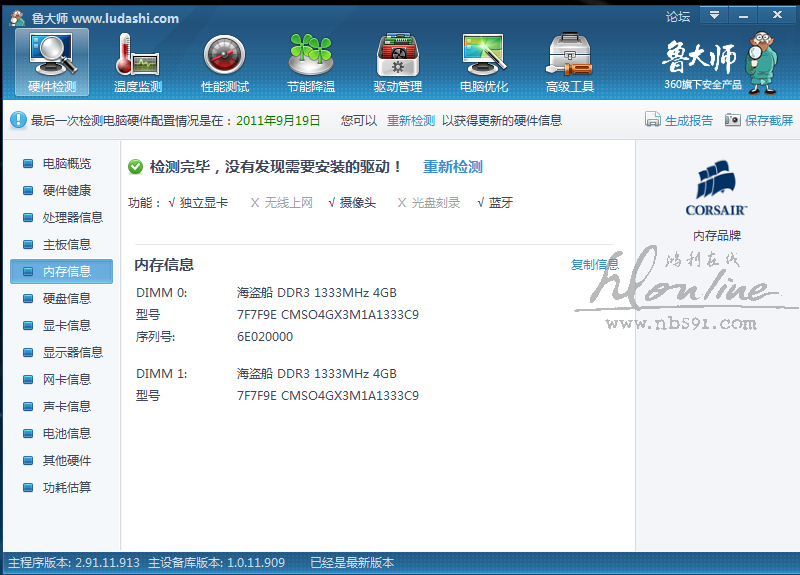Click 主程序版本 2.91.11.913 in status bar

tap(73, 563)
